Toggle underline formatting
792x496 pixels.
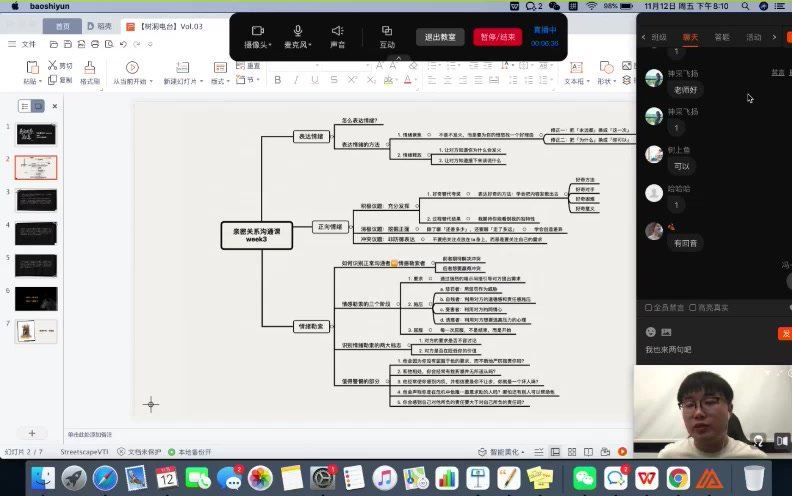coord(315,80)
